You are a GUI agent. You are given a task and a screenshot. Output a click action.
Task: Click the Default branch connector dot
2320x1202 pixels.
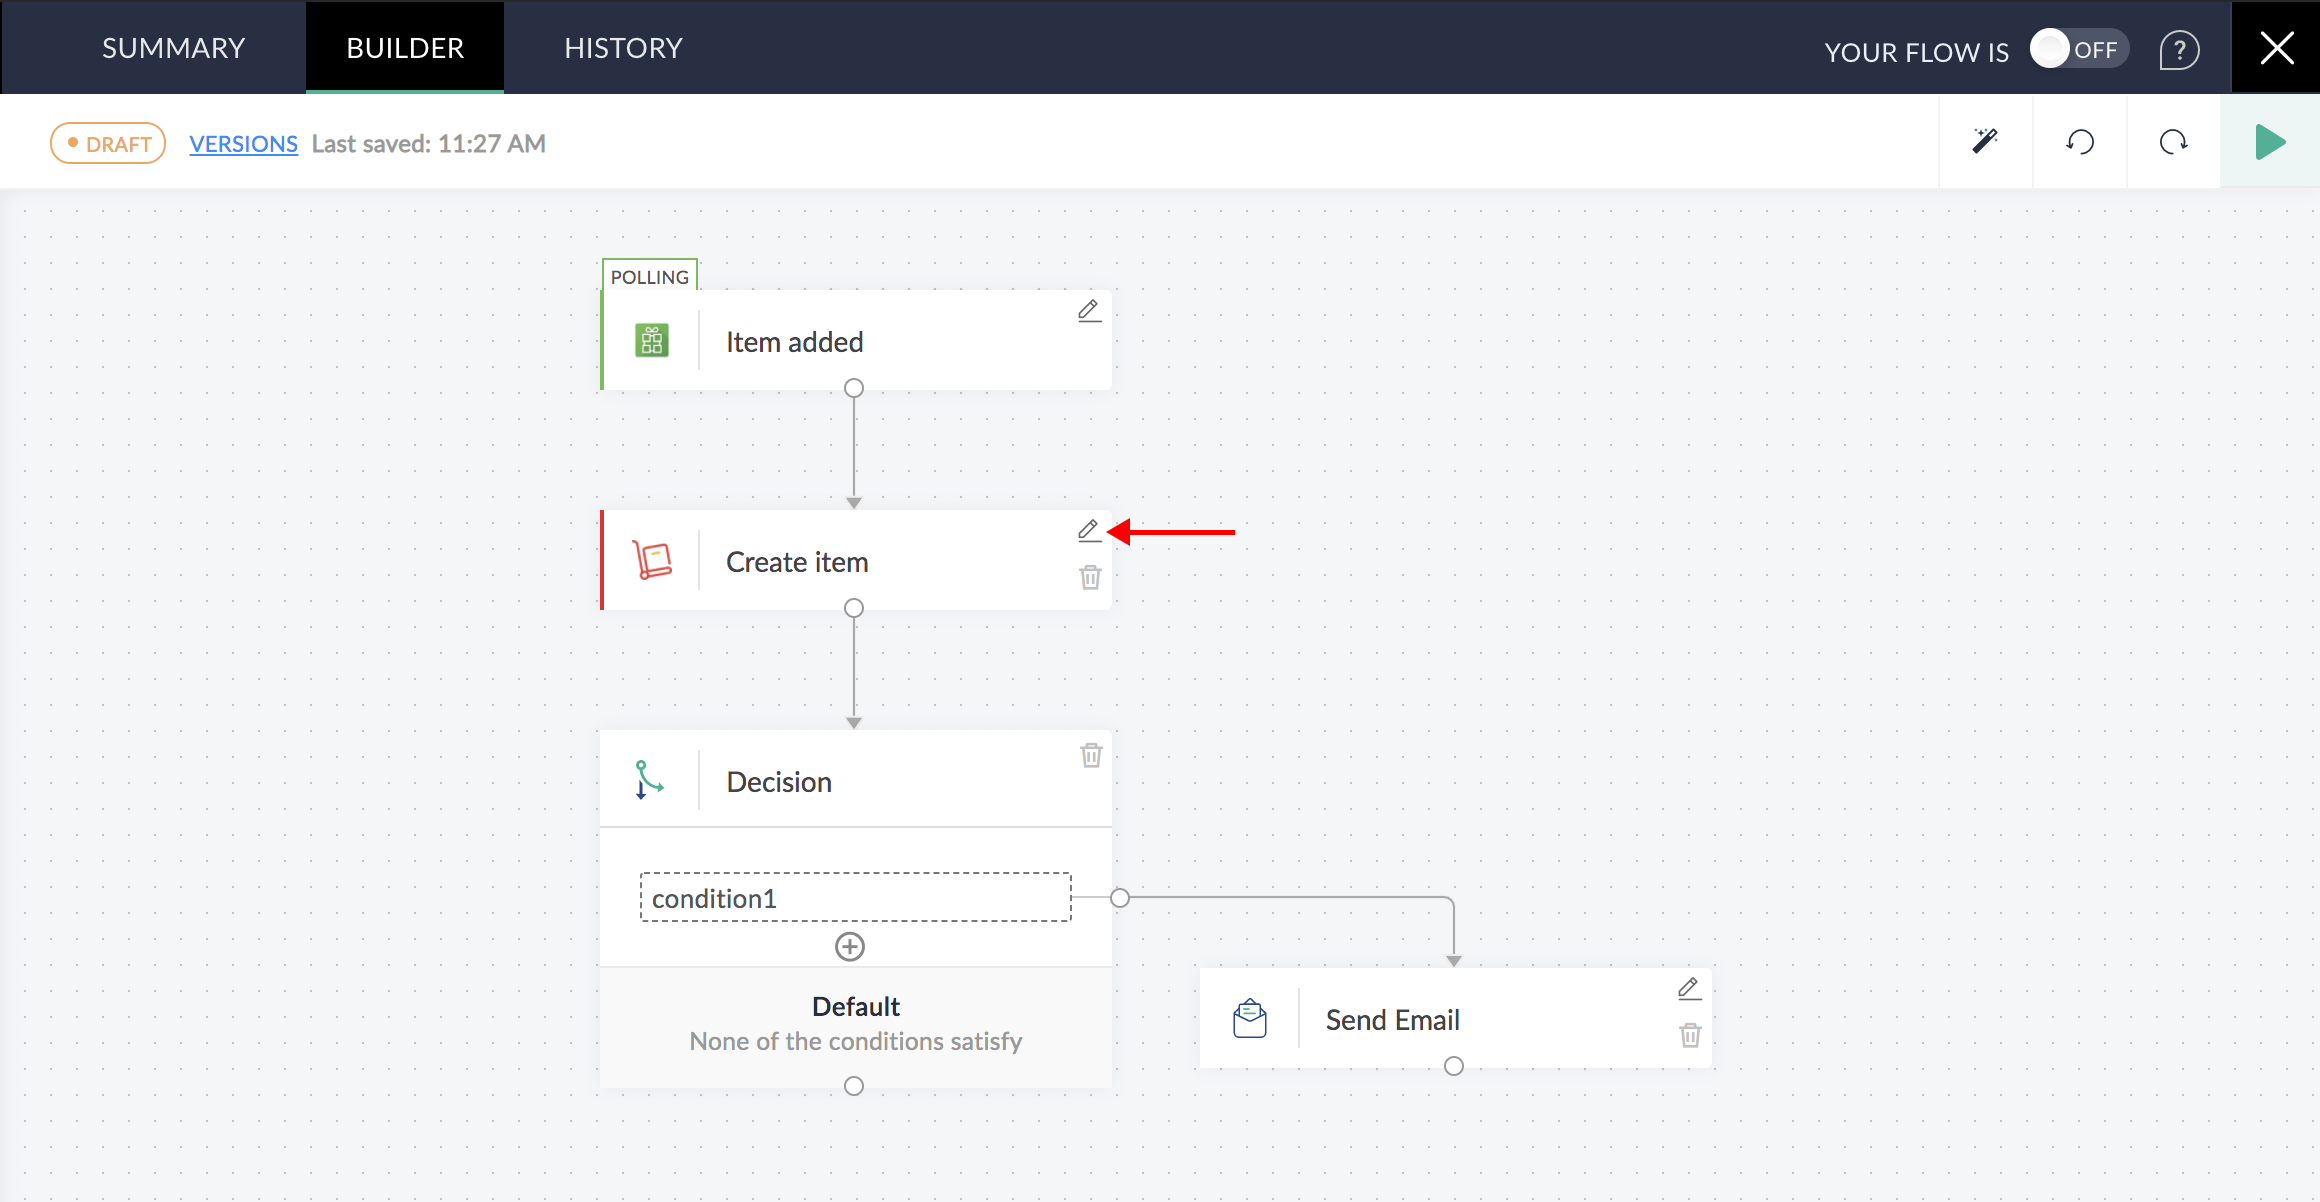[855, 1084]
